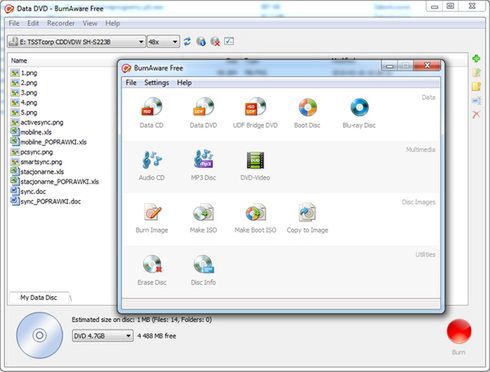Select file 4.png
Image resolution: width=490 pixels, height=372 pixels.
pyautogui.click(x=24, y=102)
